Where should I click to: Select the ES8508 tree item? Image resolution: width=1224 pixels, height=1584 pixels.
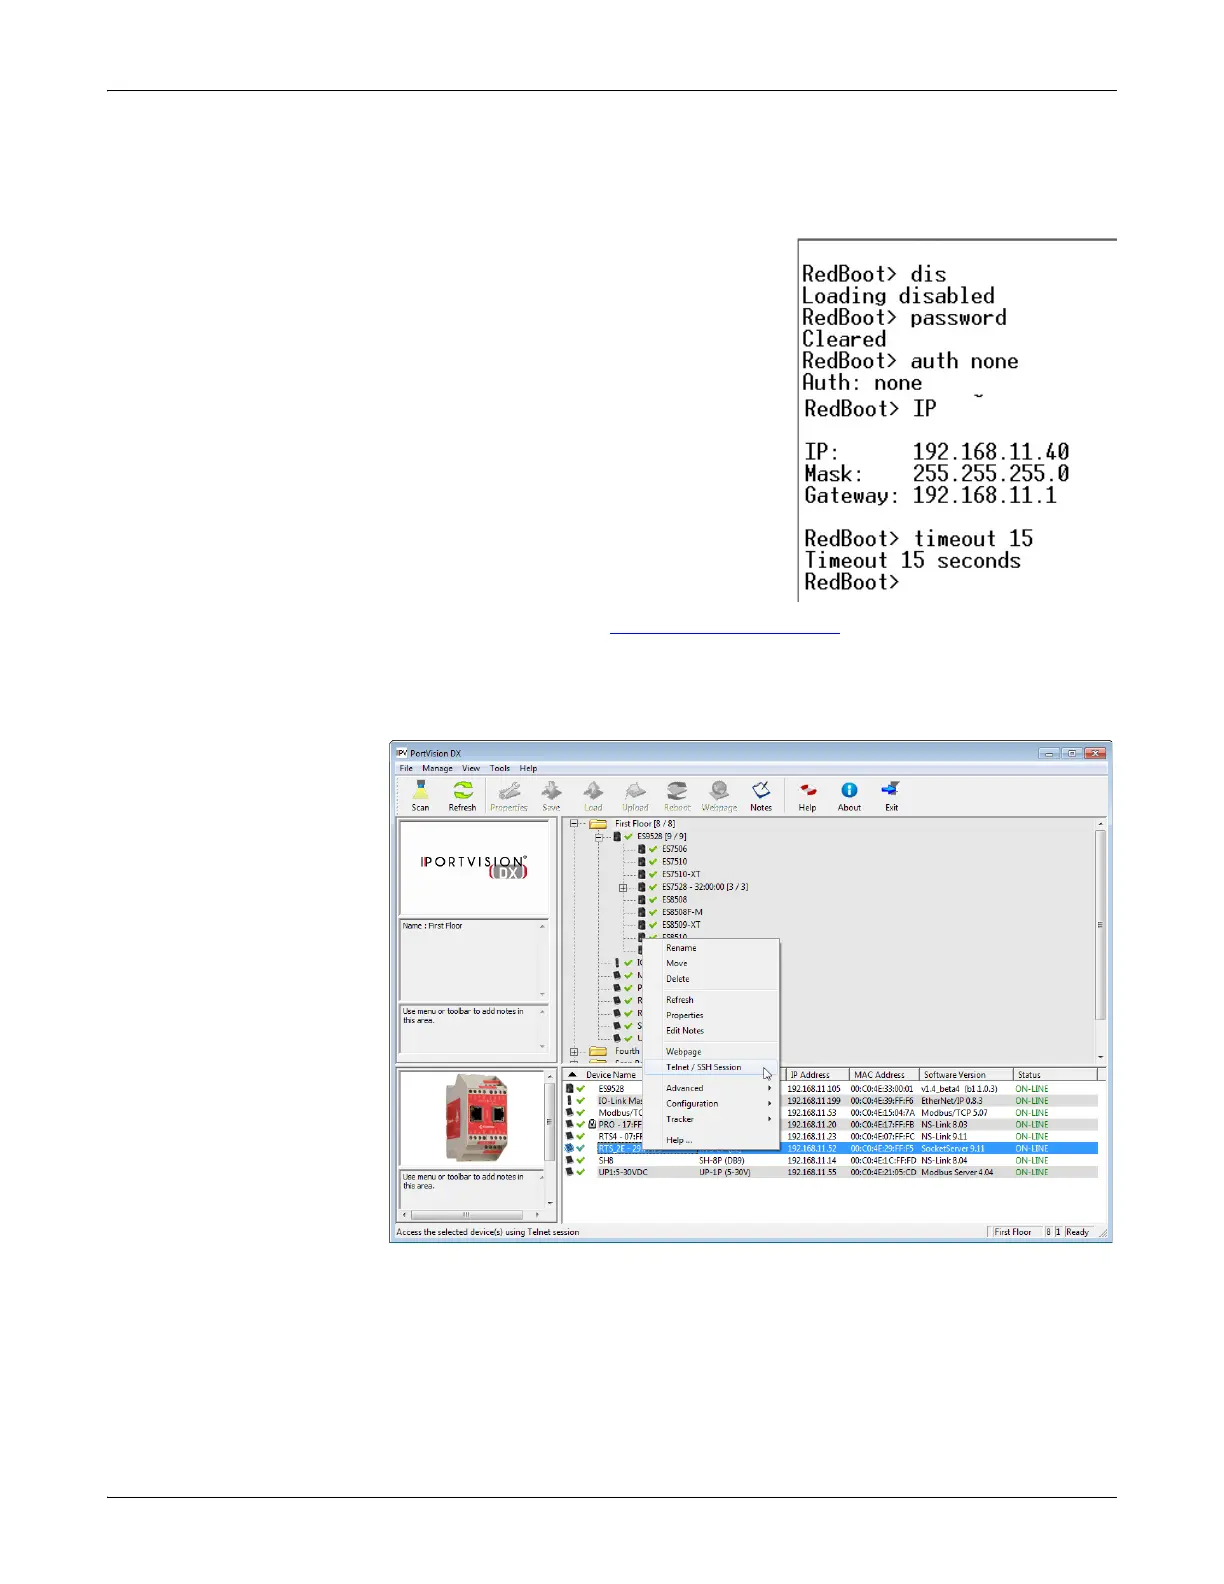click(x=674, y=899)
